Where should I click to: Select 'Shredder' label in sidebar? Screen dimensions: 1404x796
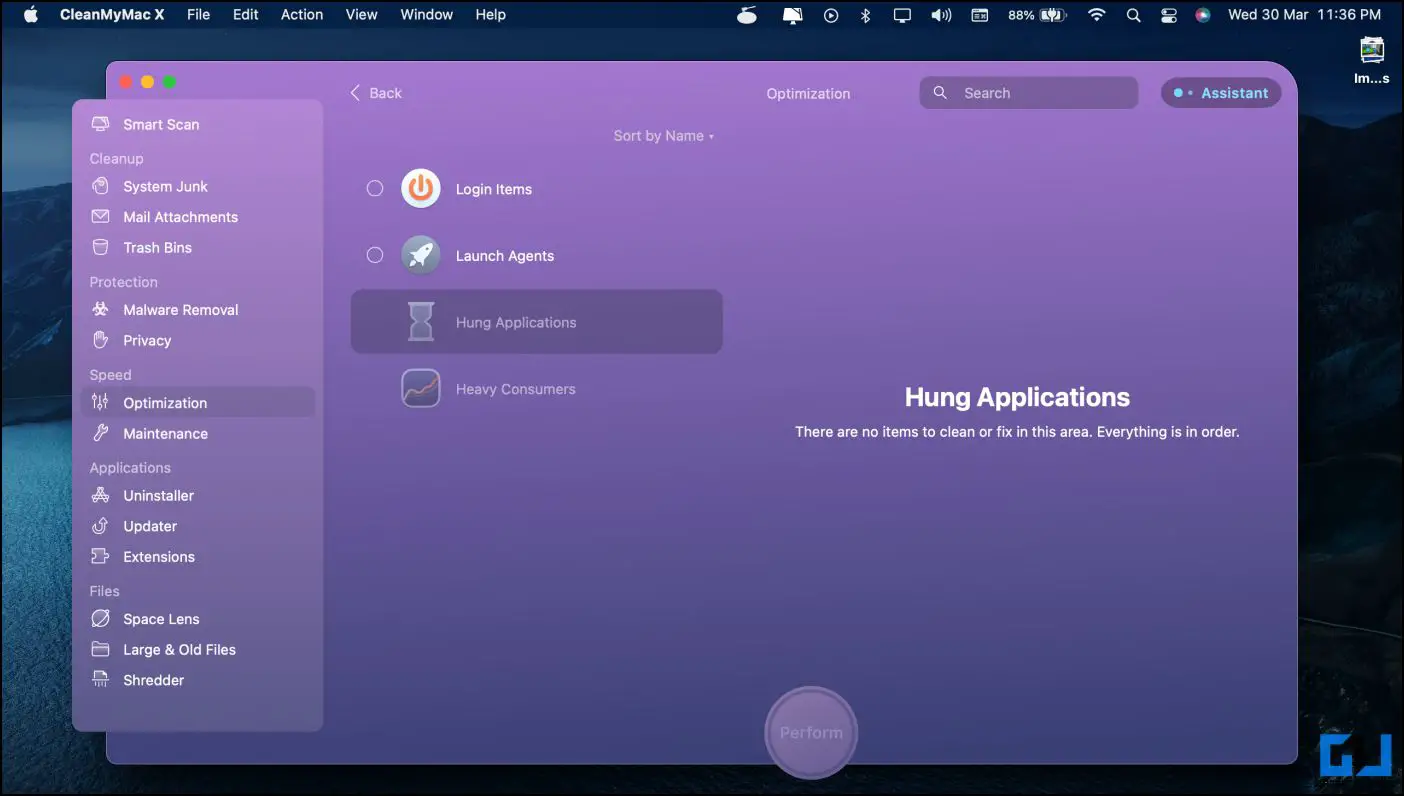(153, 680)
